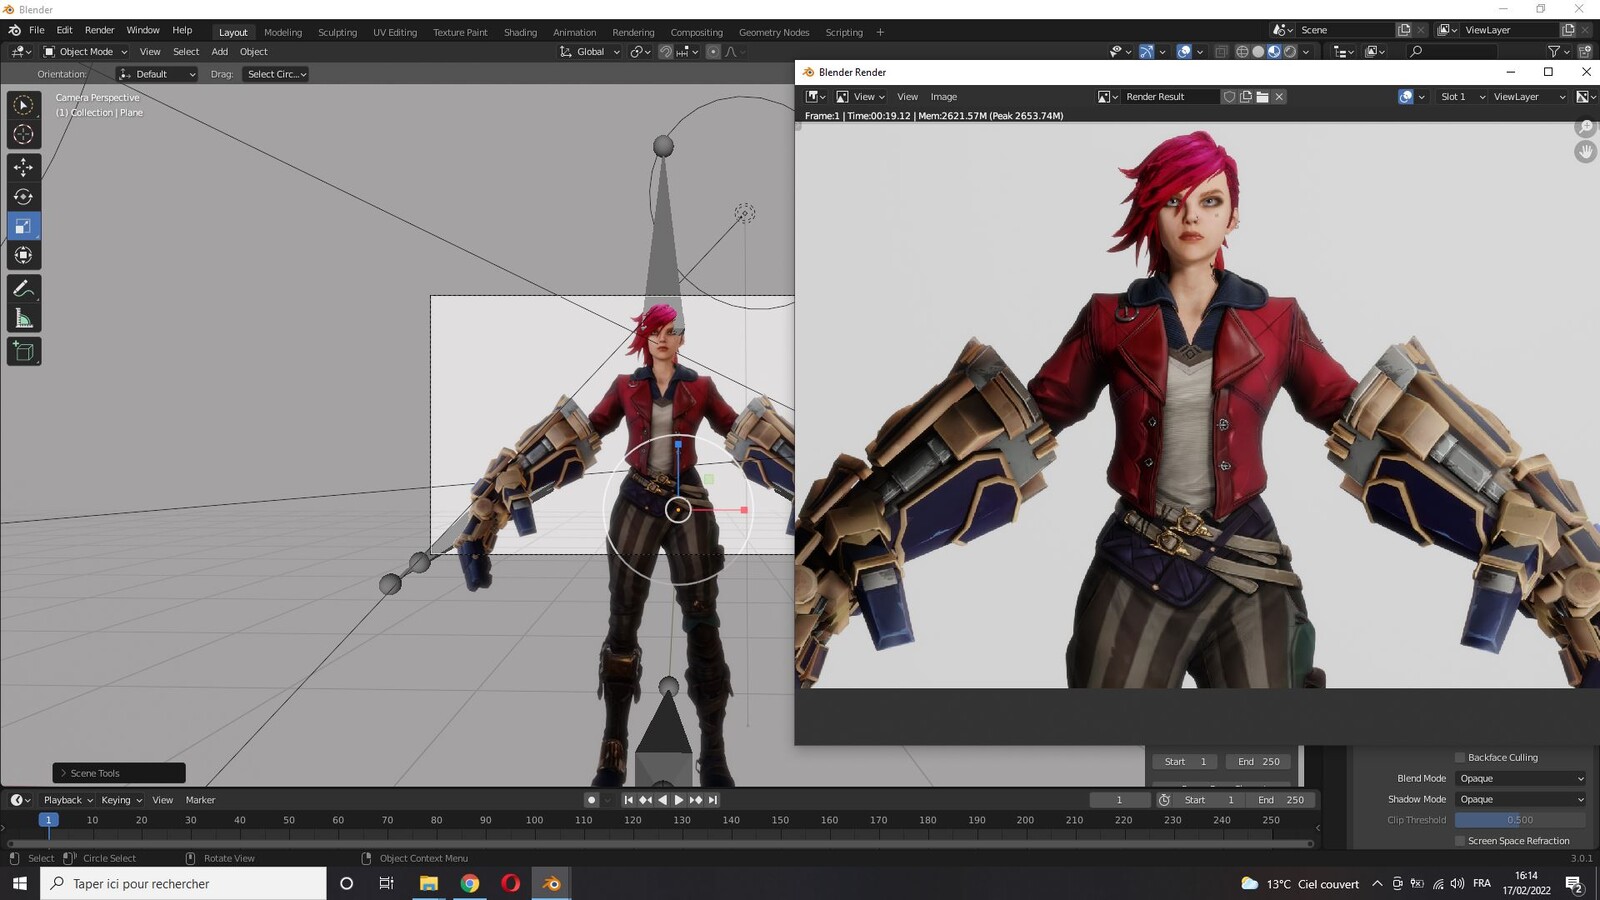
Task: Jump to timeline start frame
Action: click(x=628, y=800)
